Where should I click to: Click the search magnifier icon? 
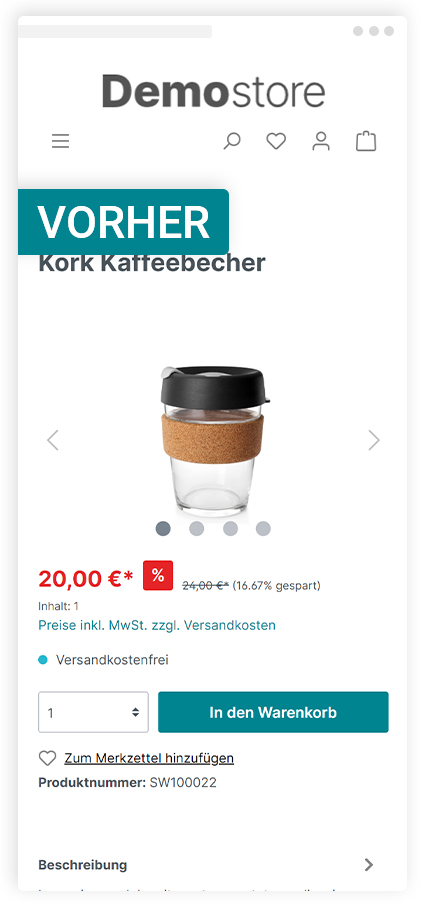point(232,141)
